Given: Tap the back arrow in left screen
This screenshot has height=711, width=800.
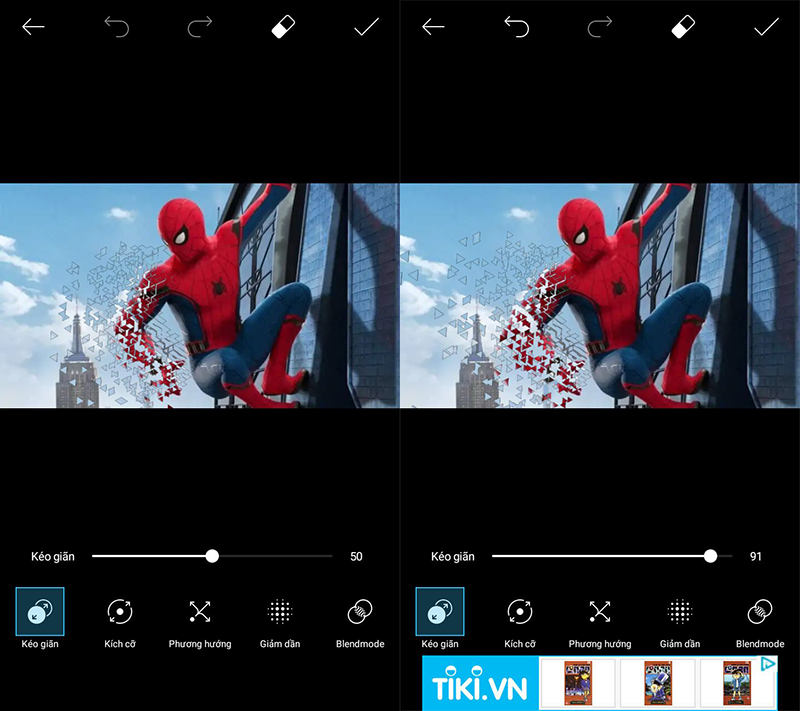Looking at the screenshot, I should click(x=33, y=27).
